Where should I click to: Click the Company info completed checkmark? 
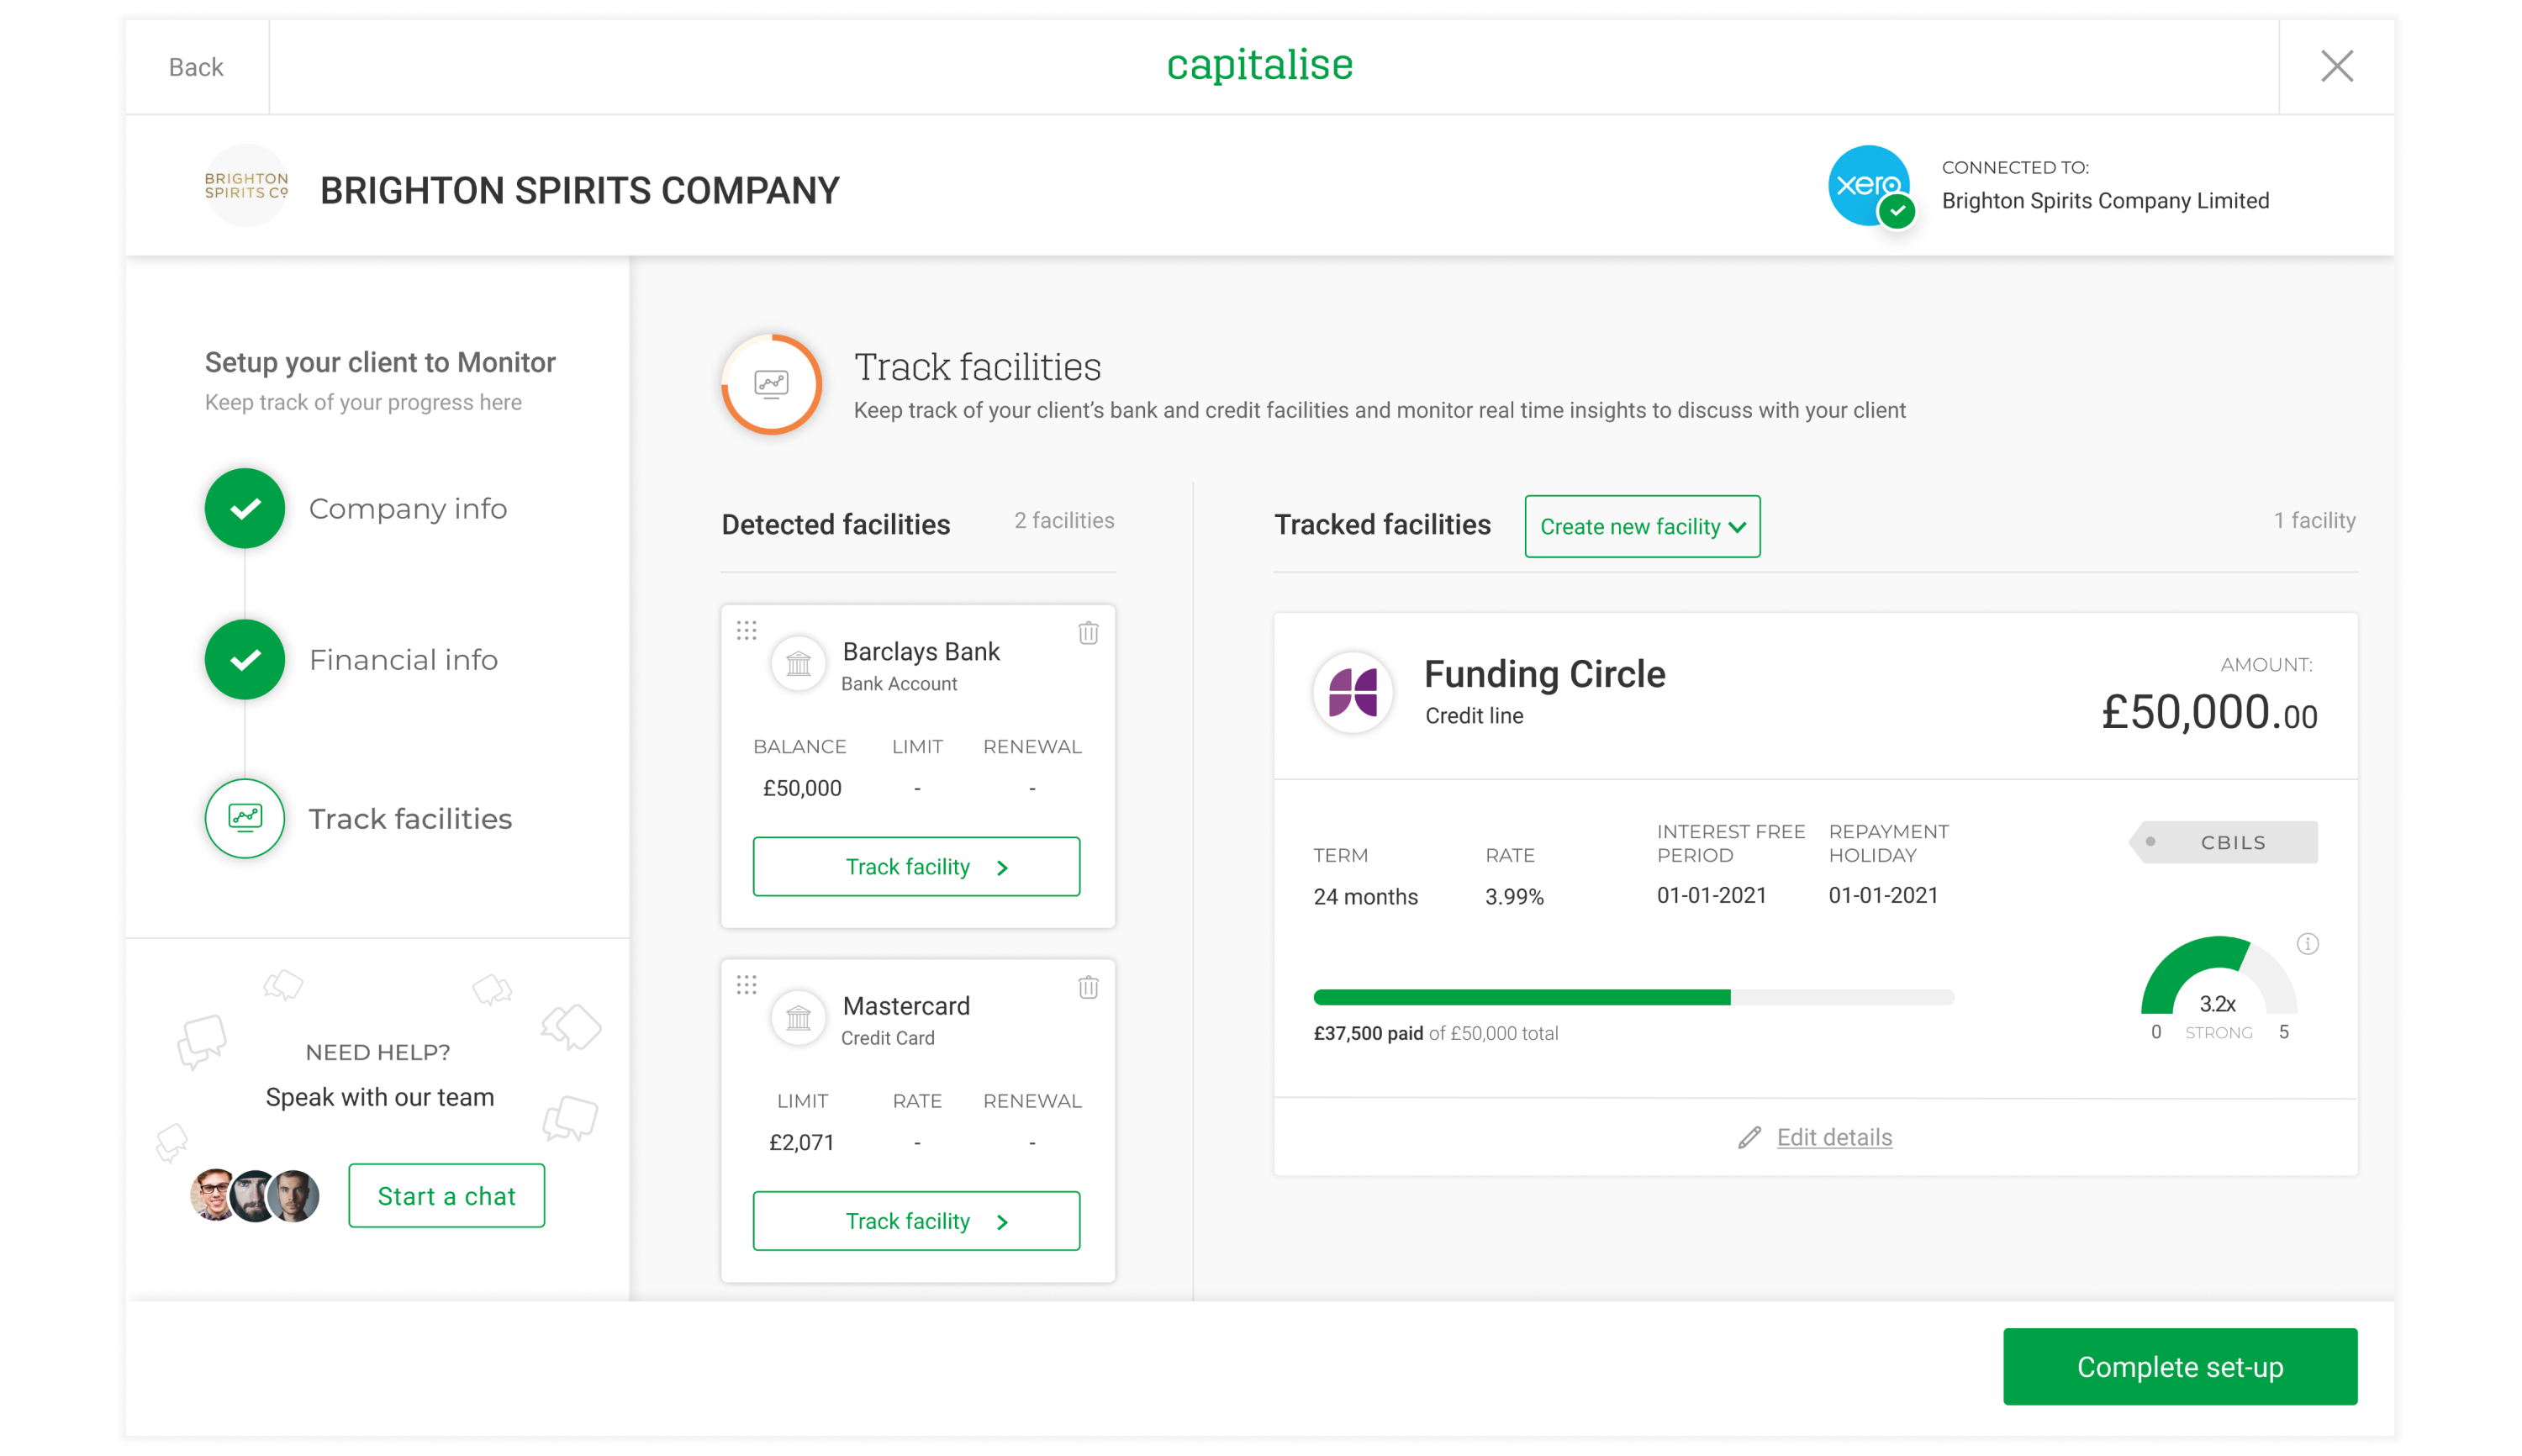pyautogui.click(x=245, y=508)
